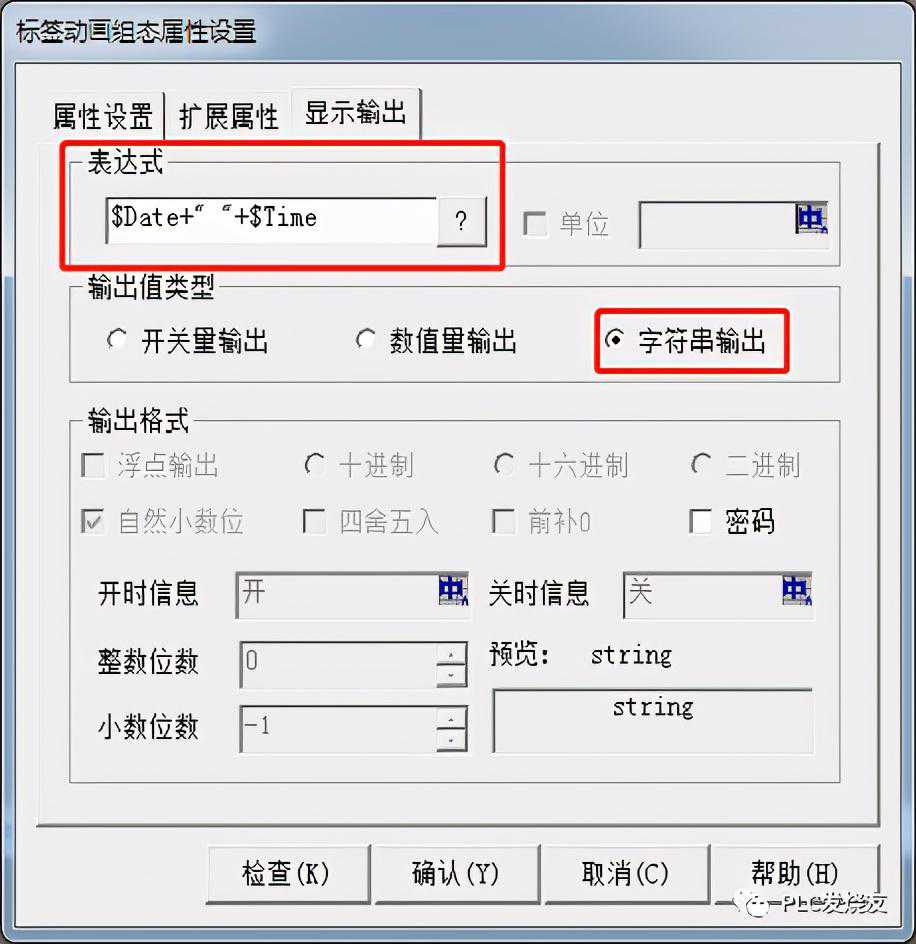The width and height of the screenshot is (916, 944).
Task: Confirm with 确认(Y) button
Action: (456, 874)
